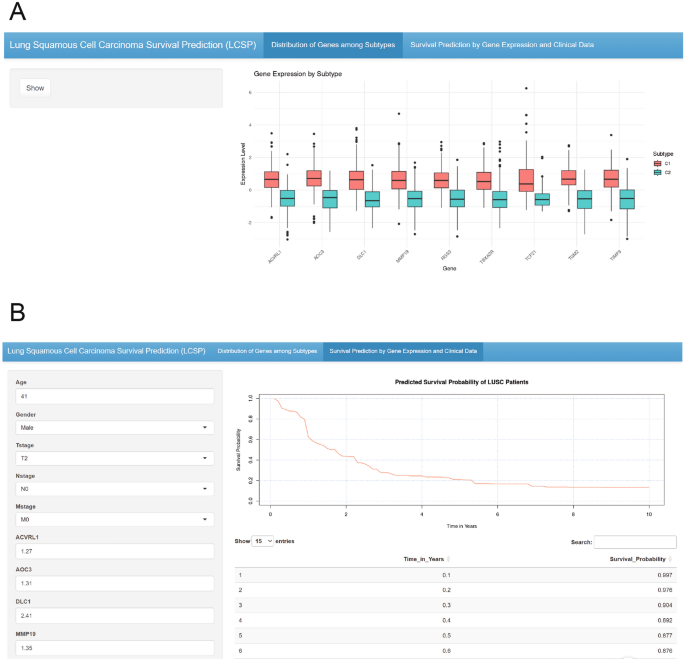The height and width of the screenshot is (661, 685).
Task: Click the Gene Expression by Subtype plot title
Action: click(298, 74)
